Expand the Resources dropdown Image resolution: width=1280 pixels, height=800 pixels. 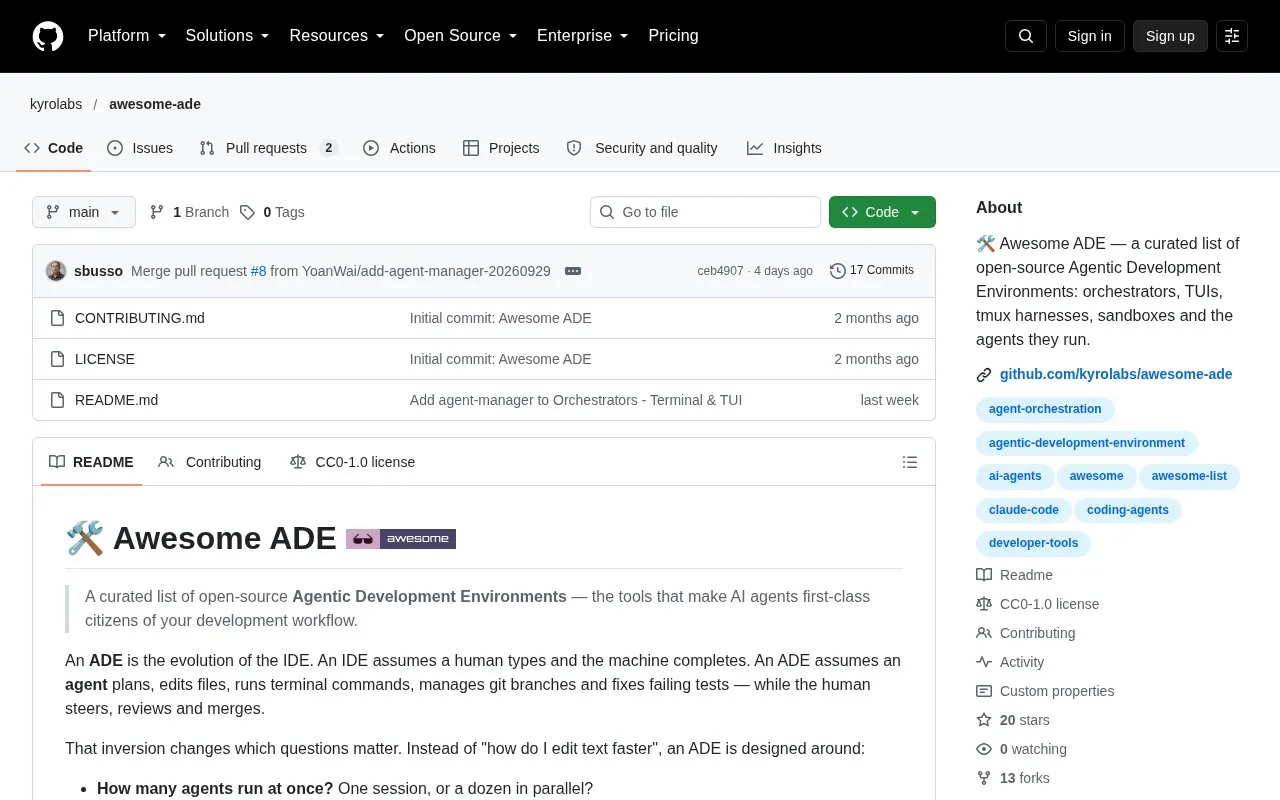click(337, 36)
